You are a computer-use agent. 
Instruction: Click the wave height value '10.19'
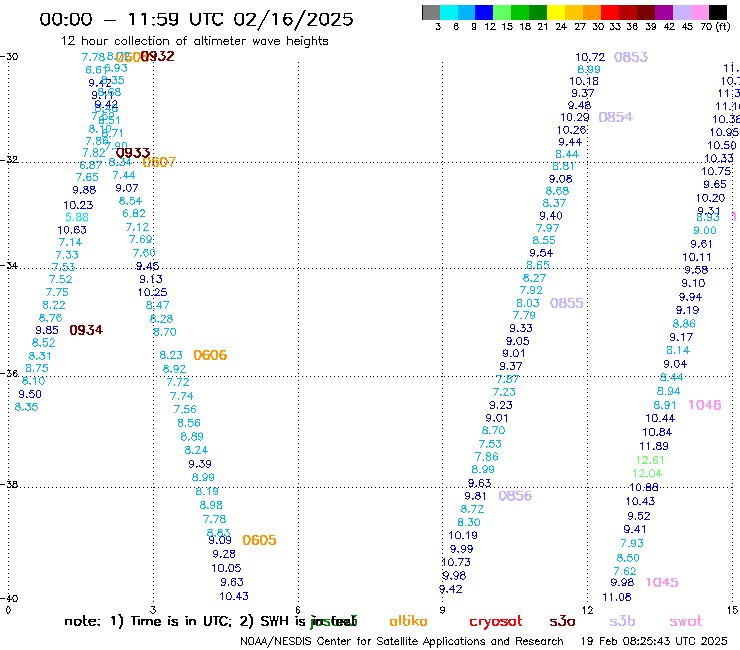(x=462, y=535)
